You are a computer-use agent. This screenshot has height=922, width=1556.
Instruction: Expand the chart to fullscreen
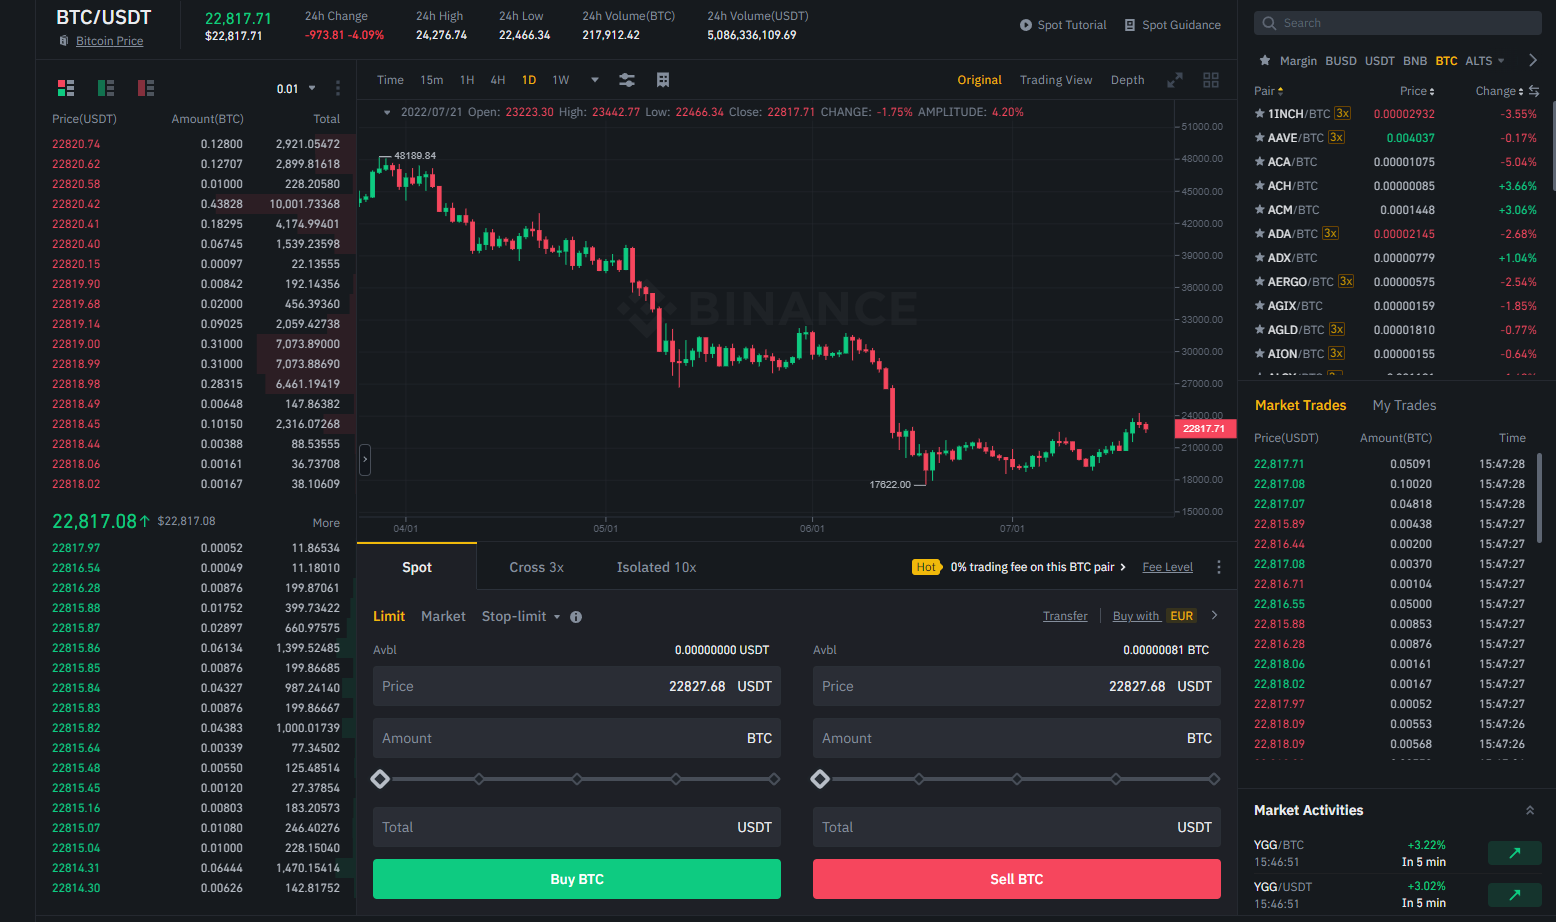point(1175,80)
